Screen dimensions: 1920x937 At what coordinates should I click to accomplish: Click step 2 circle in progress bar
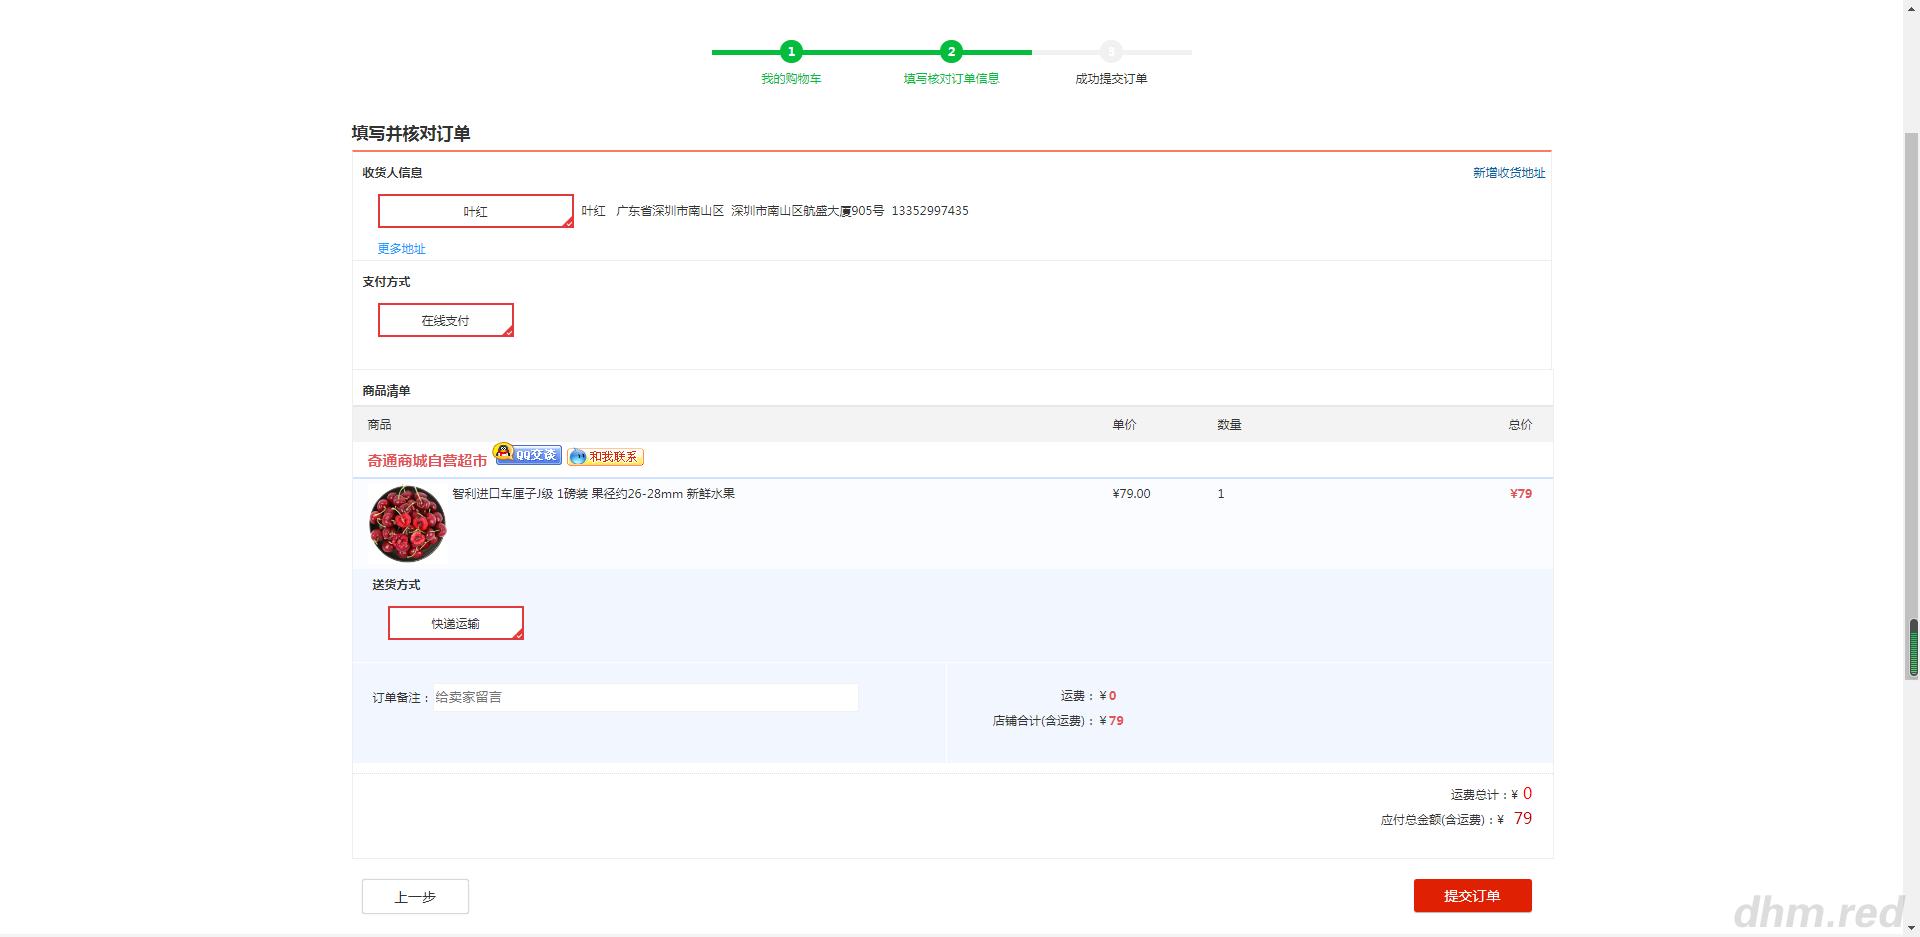coord(951,51)
